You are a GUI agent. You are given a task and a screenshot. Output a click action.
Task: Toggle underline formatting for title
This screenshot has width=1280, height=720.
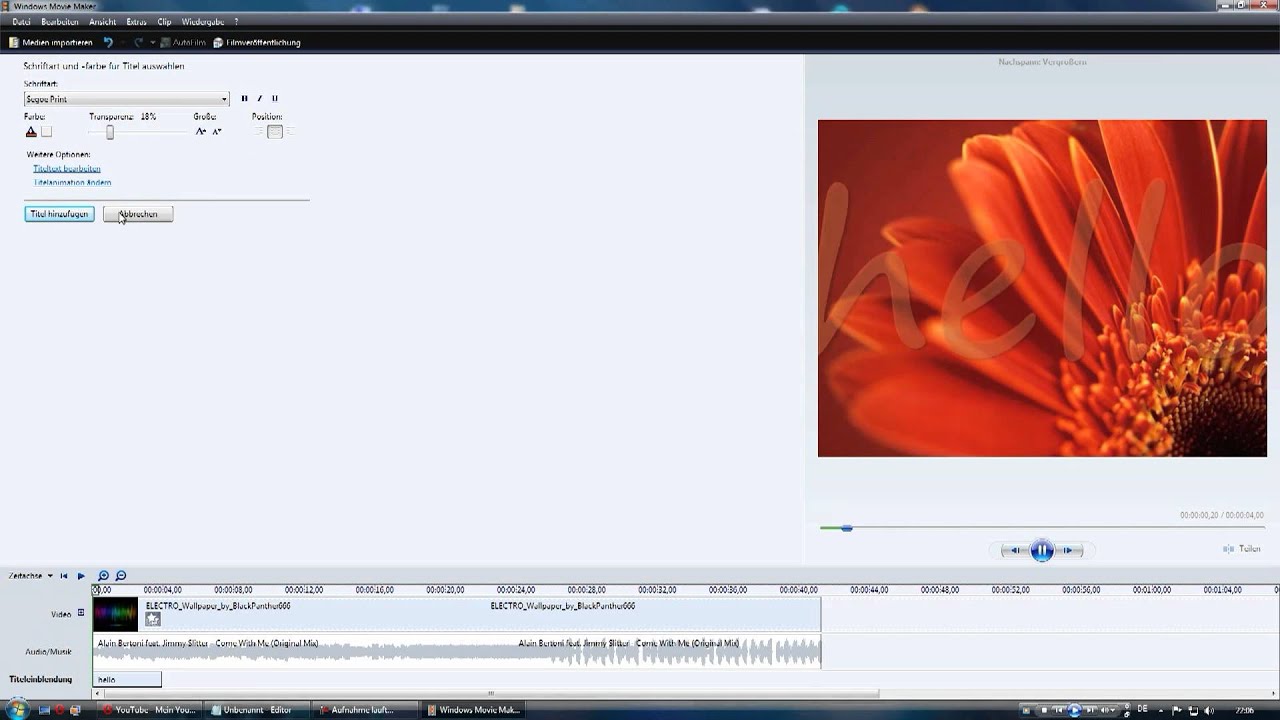pos(274,99)
